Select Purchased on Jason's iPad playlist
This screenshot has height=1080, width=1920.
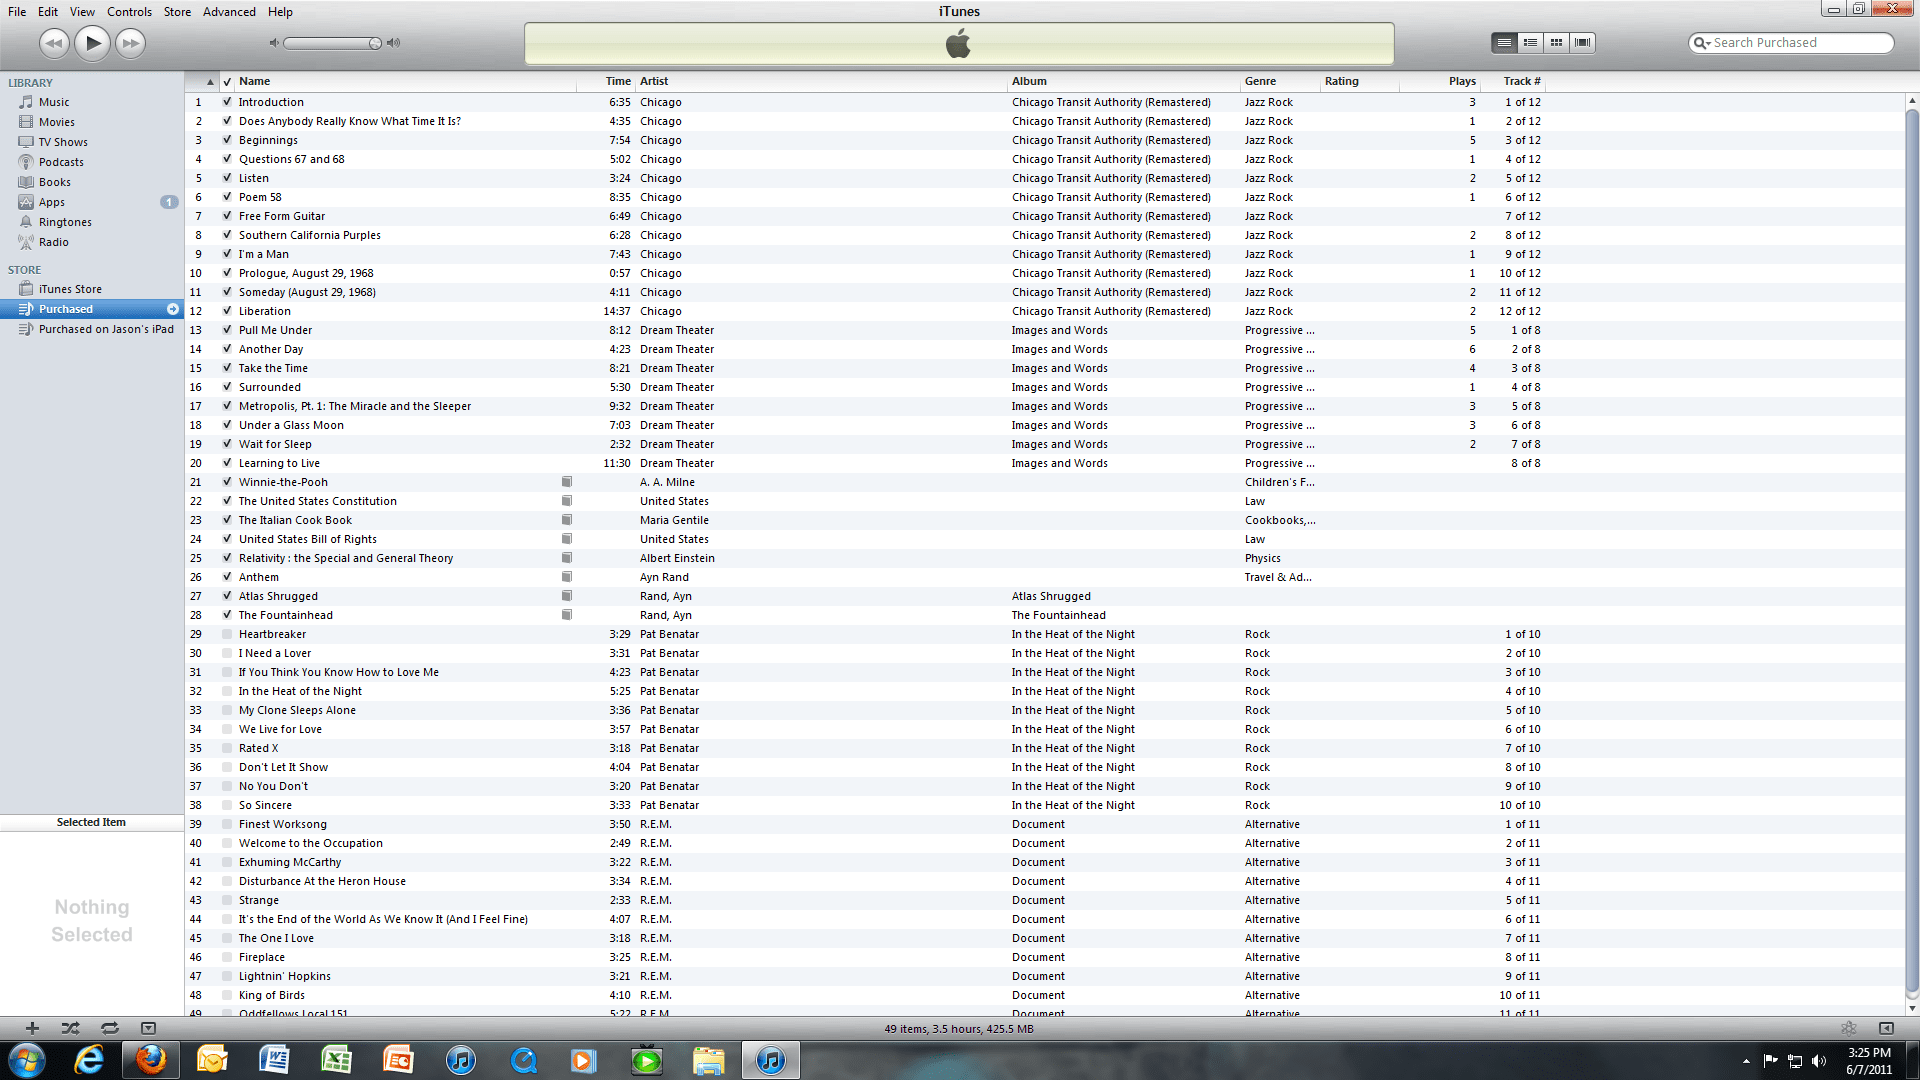(x=106, y=329)
